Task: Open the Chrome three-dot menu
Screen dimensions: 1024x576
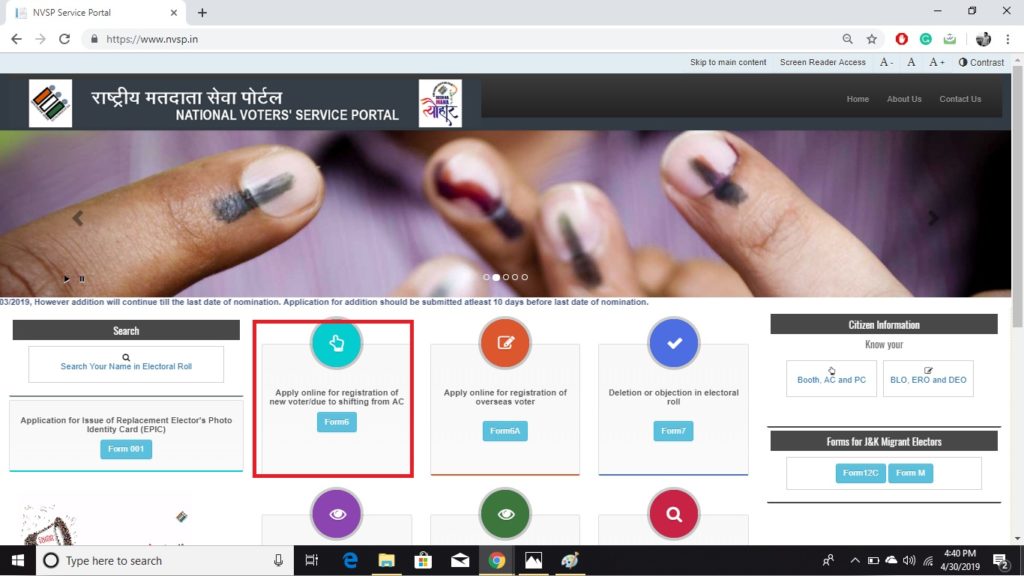Action: point(1008,39)
